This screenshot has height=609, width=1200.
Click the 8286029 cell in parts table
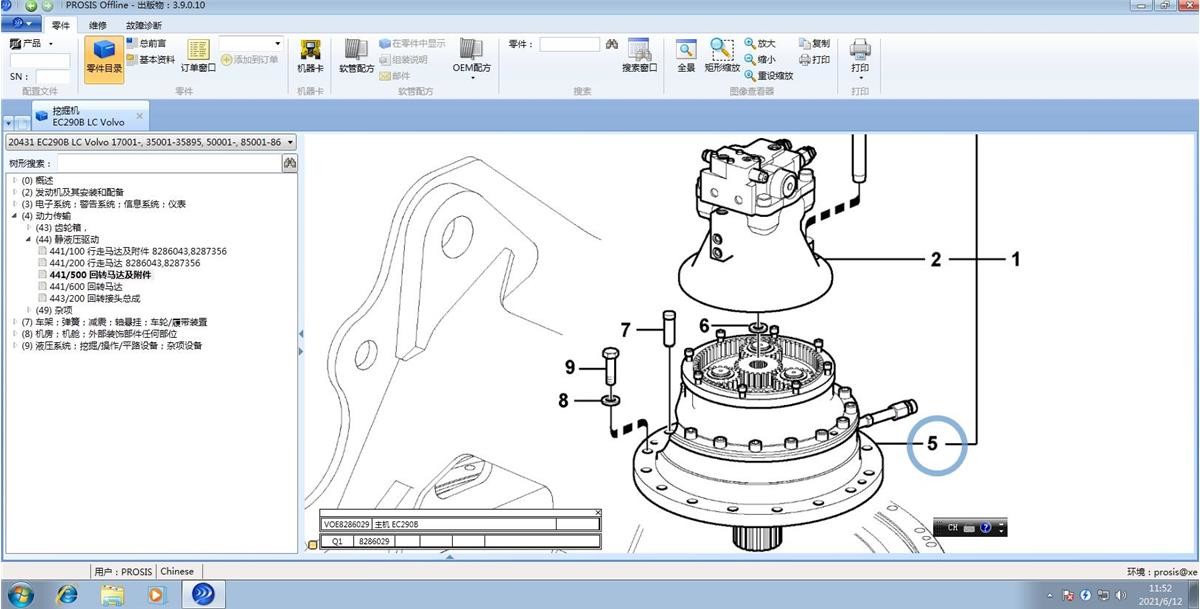coord(374,541)
